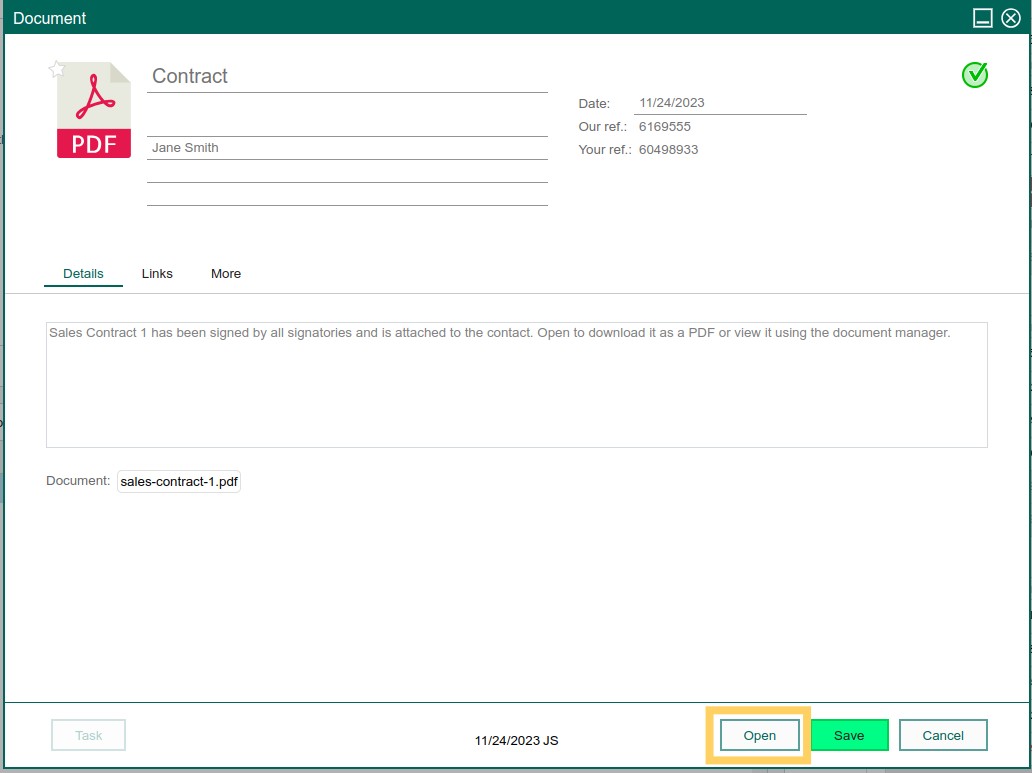Click the green verified checkmark icon

(974, 75)
